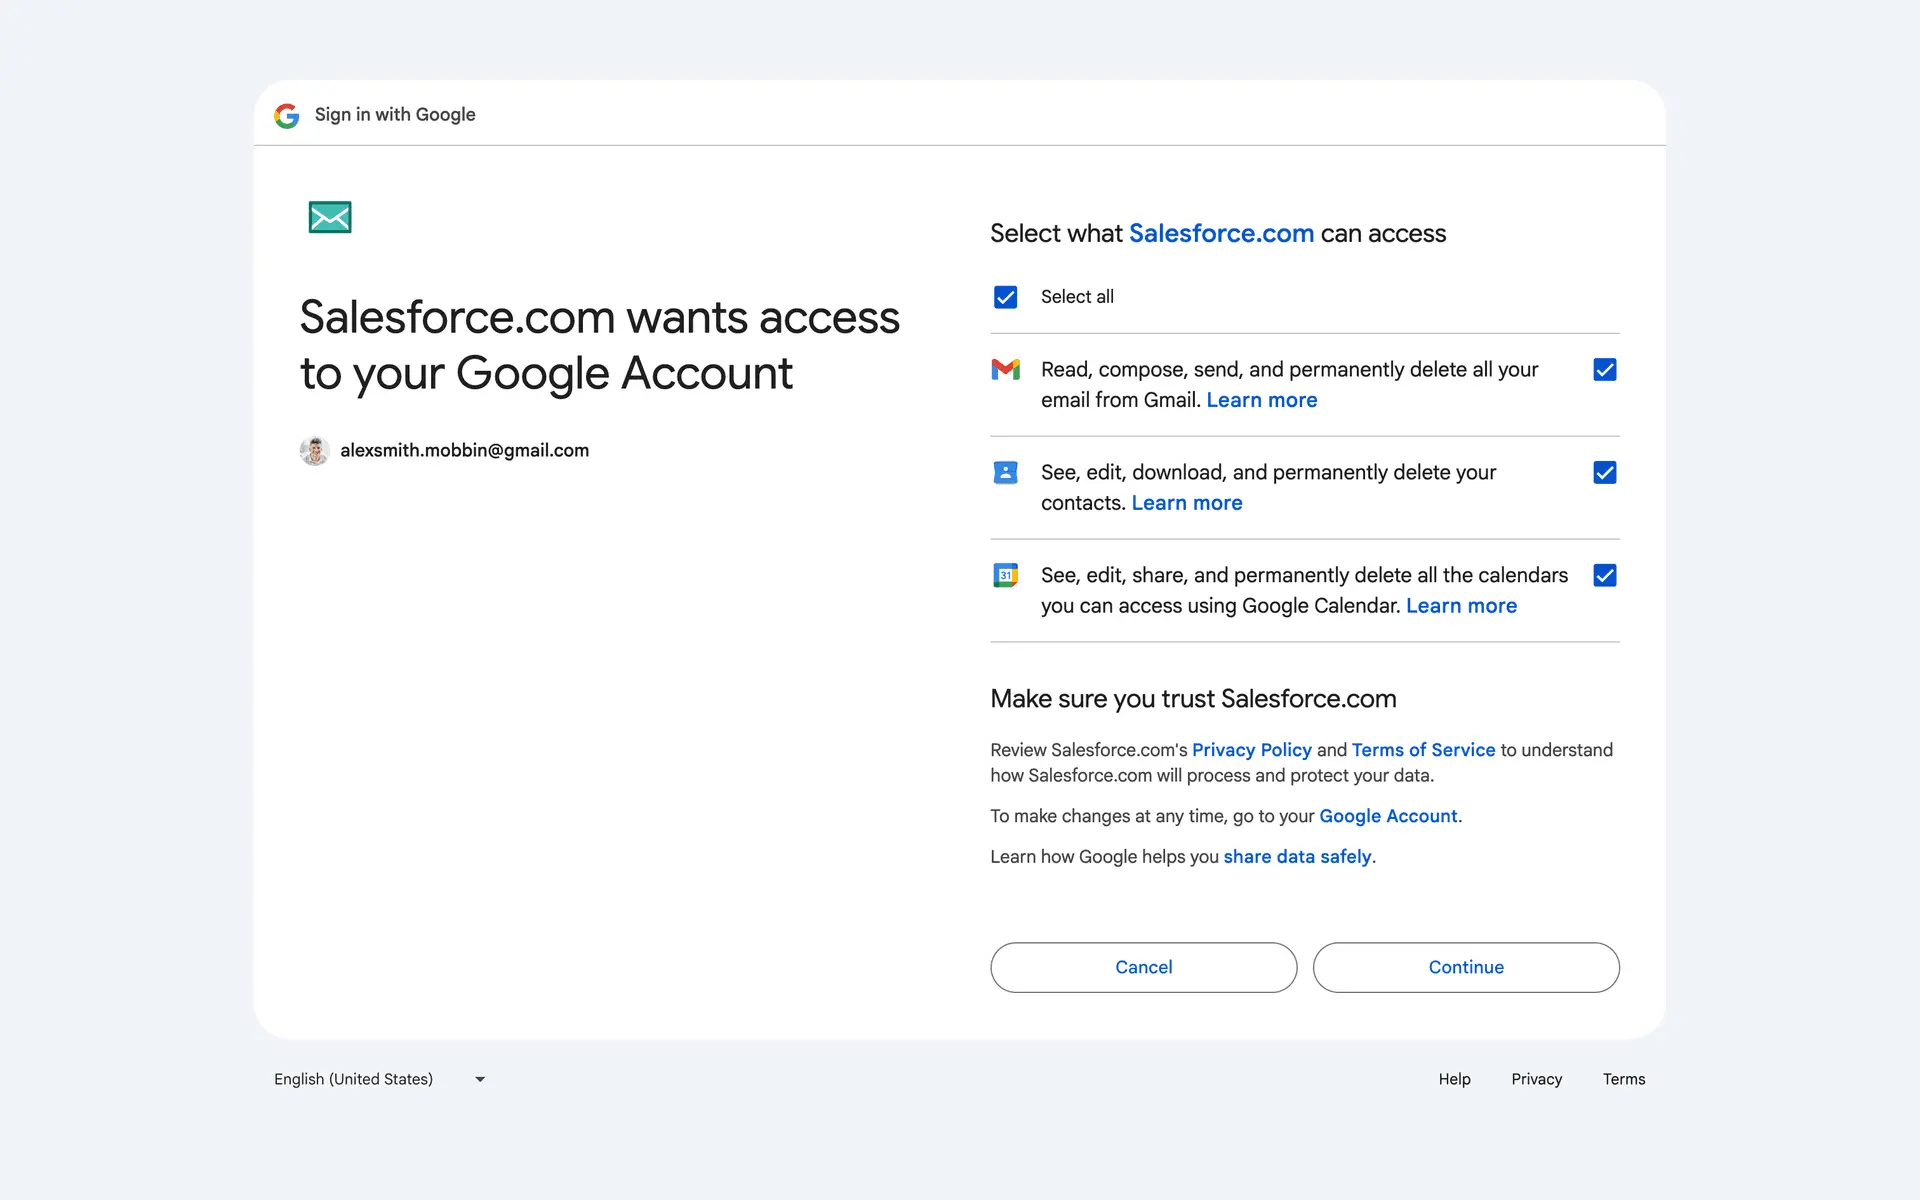The width and height of the screenshot is (1920, 1200).
Task: Click the Help footer link
Action: [1454, 1079]
